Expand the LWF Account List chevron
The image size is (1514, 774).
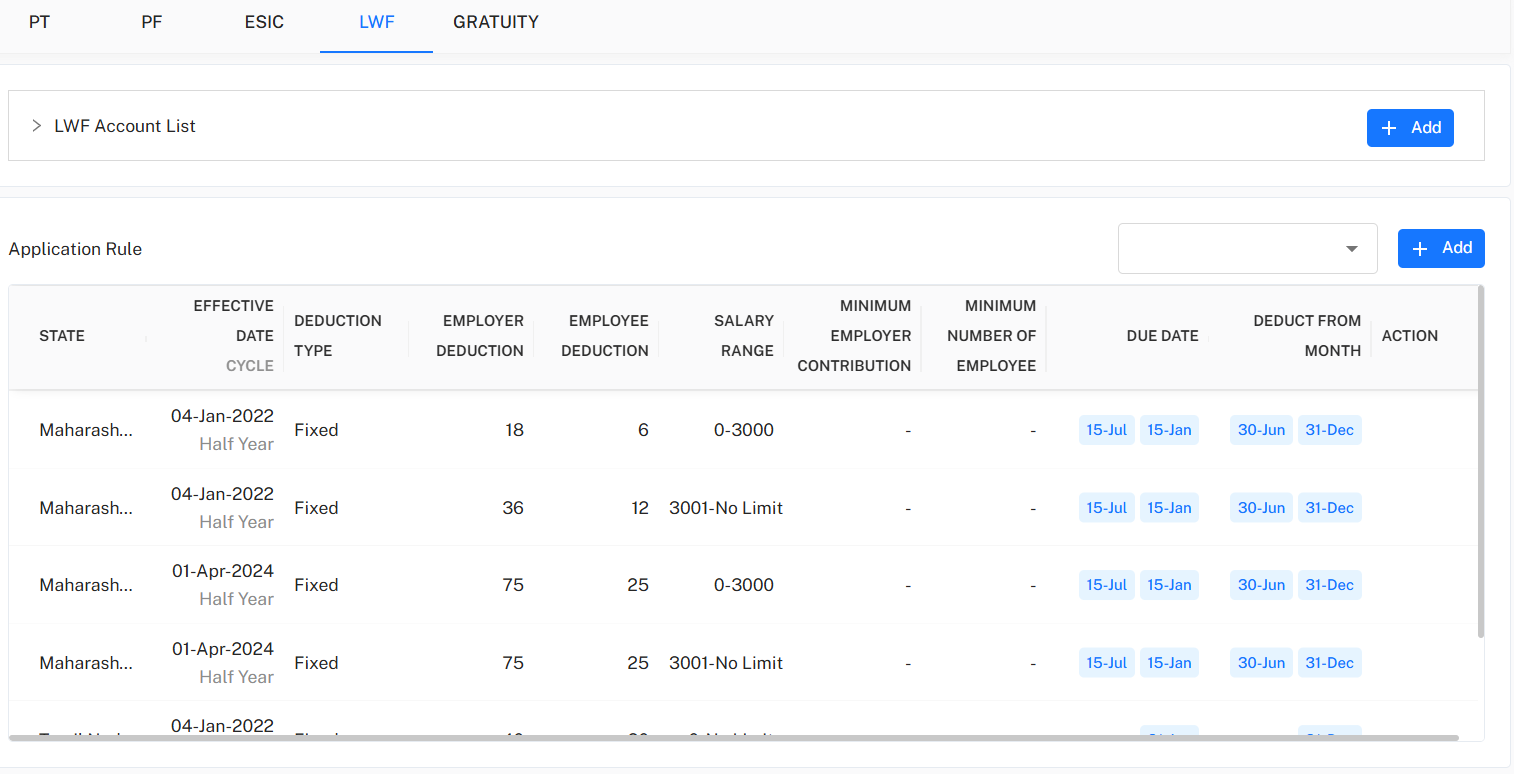point(36,126)
